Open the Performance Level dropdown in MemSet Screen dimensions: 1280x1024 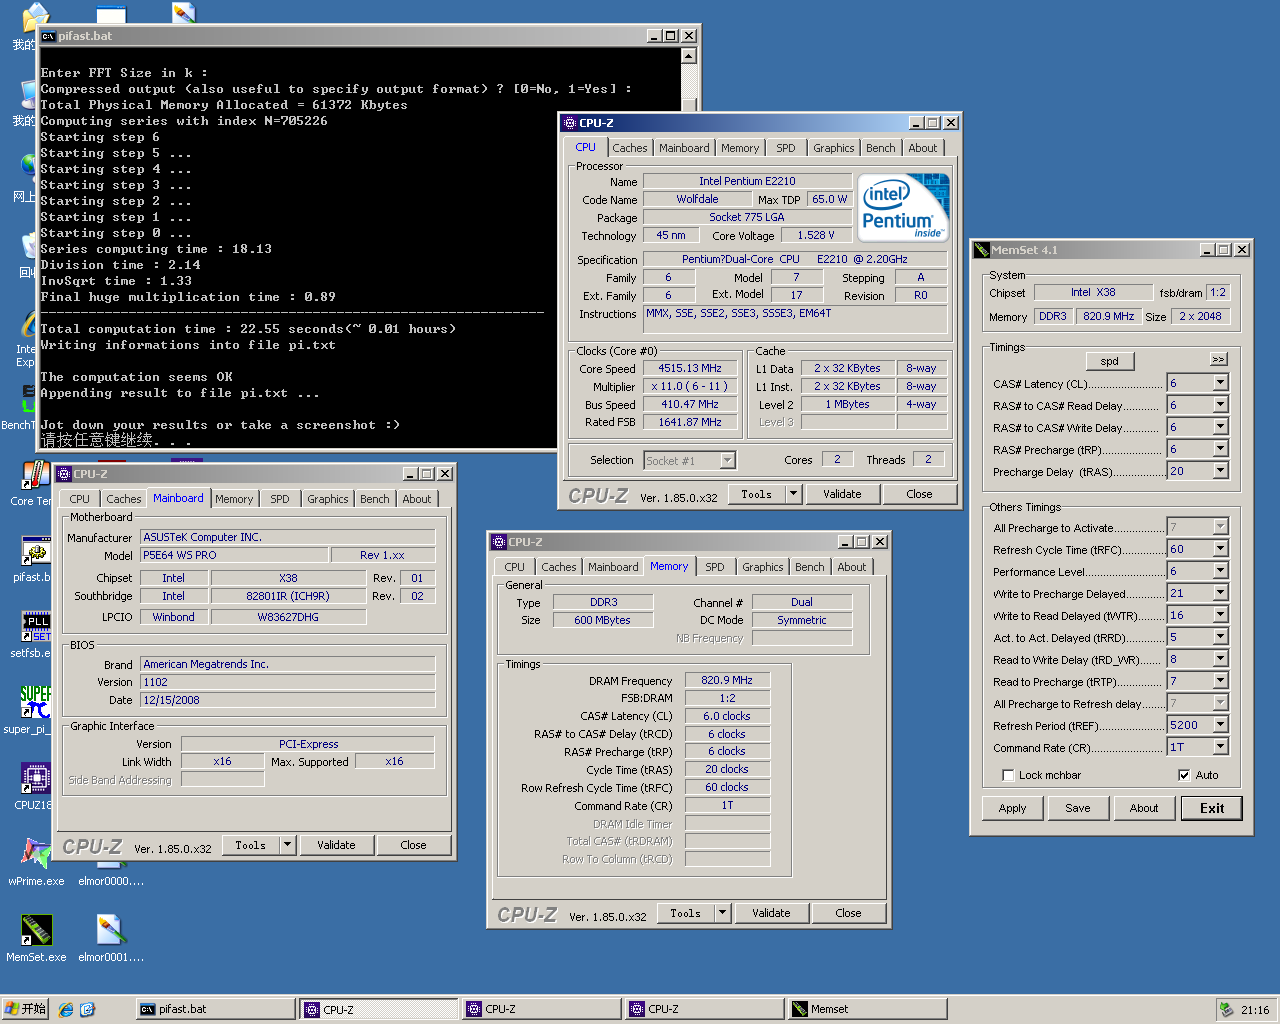coord(1220,571)
